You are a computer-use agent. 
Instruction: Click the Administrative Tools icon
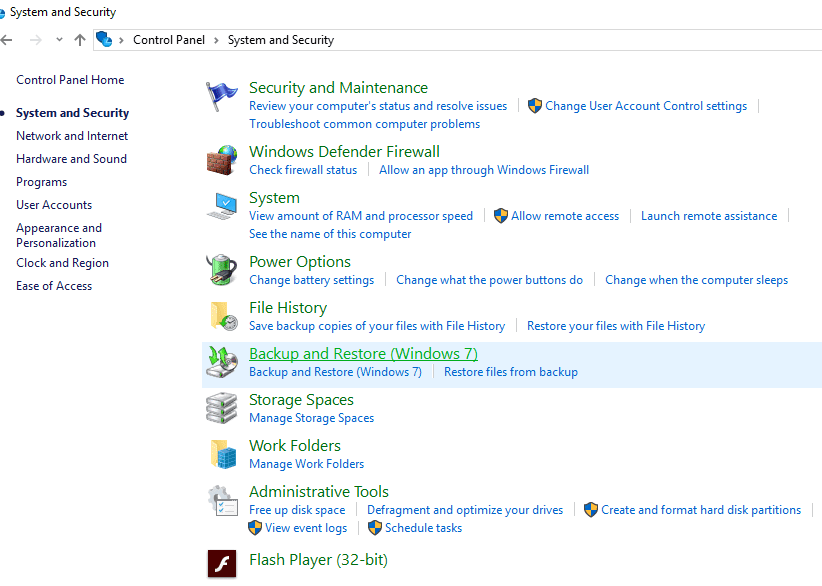[222, 500]
